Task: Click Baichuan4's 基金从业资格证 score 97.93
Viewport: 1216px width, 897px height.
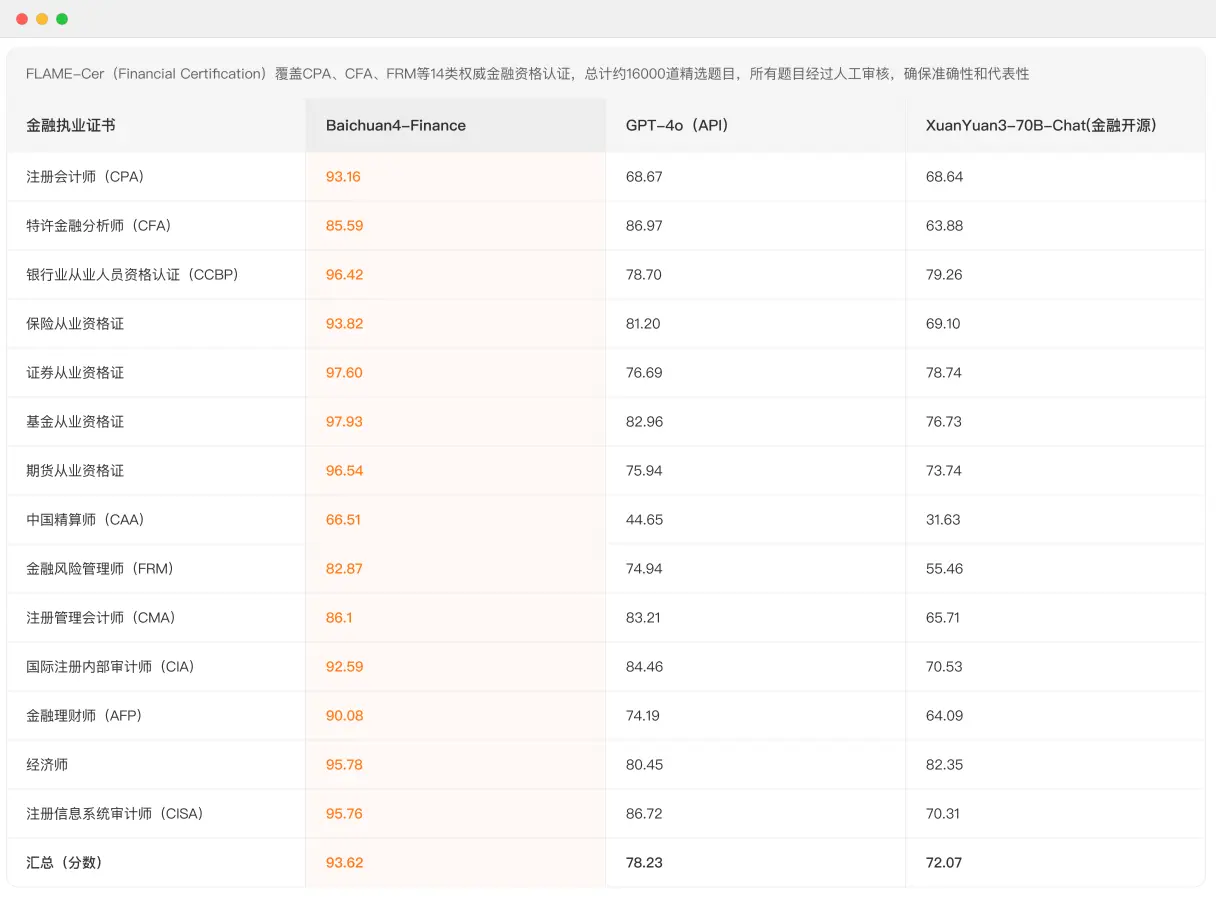Action: click(x=343, y=421)
